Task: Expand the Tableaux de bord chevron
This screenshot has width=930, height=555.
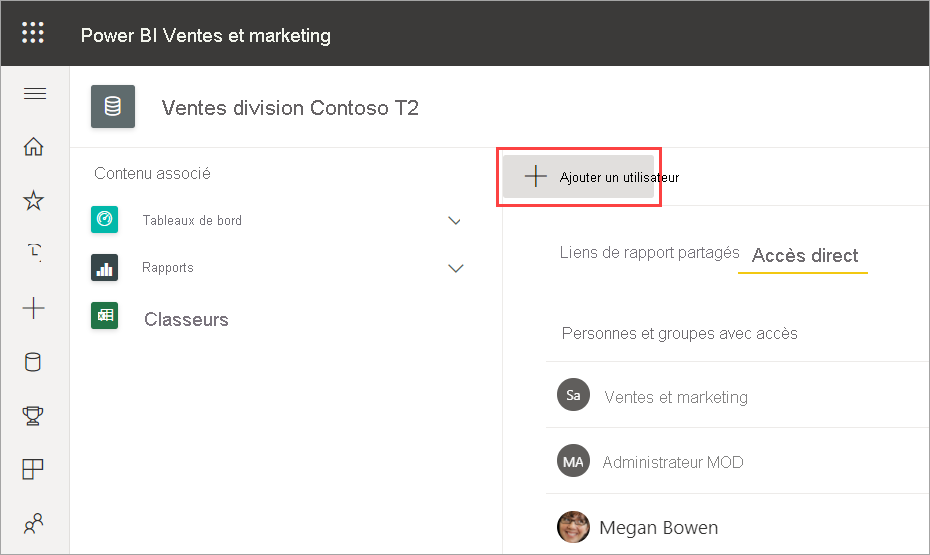Action: click(454, 221)
